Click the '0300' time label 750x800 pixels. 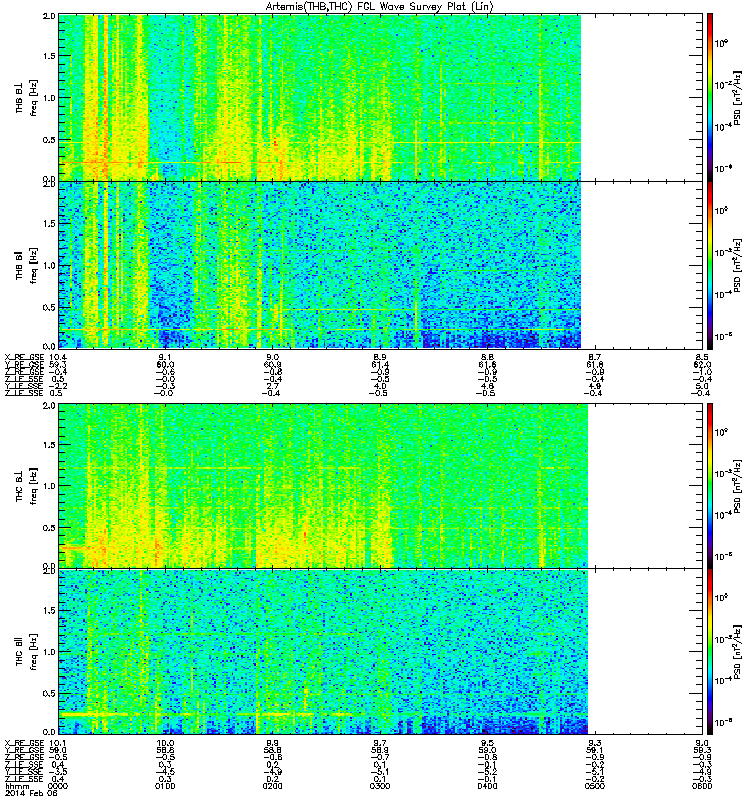[380, 786]
